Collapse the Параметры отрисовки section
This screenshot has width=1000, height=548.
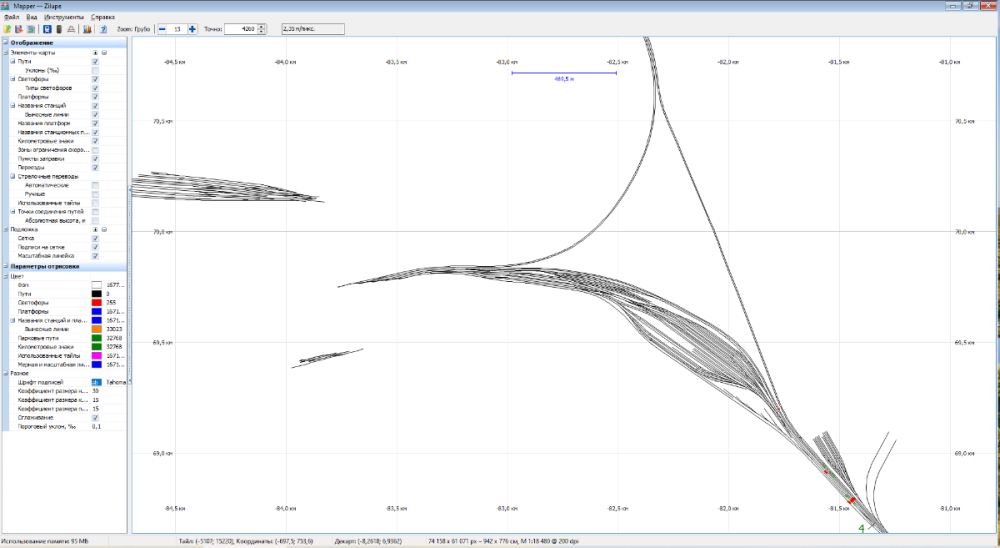point(4,266)
